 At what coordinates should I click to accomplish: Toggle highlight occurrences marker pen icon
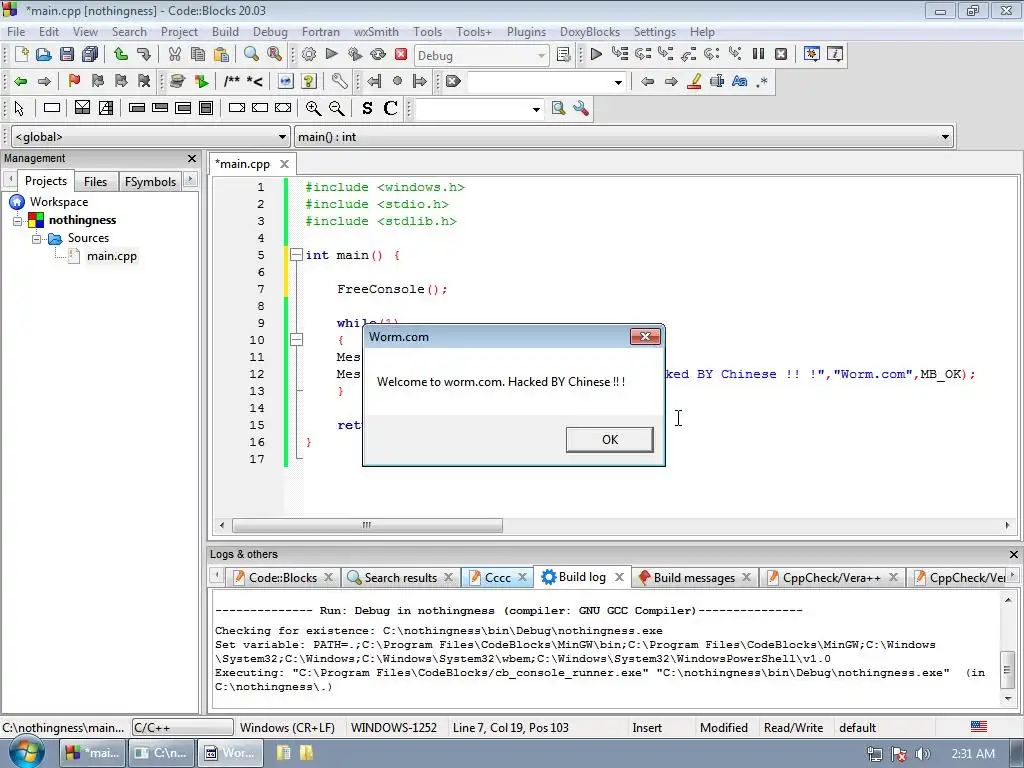(694, 81)
